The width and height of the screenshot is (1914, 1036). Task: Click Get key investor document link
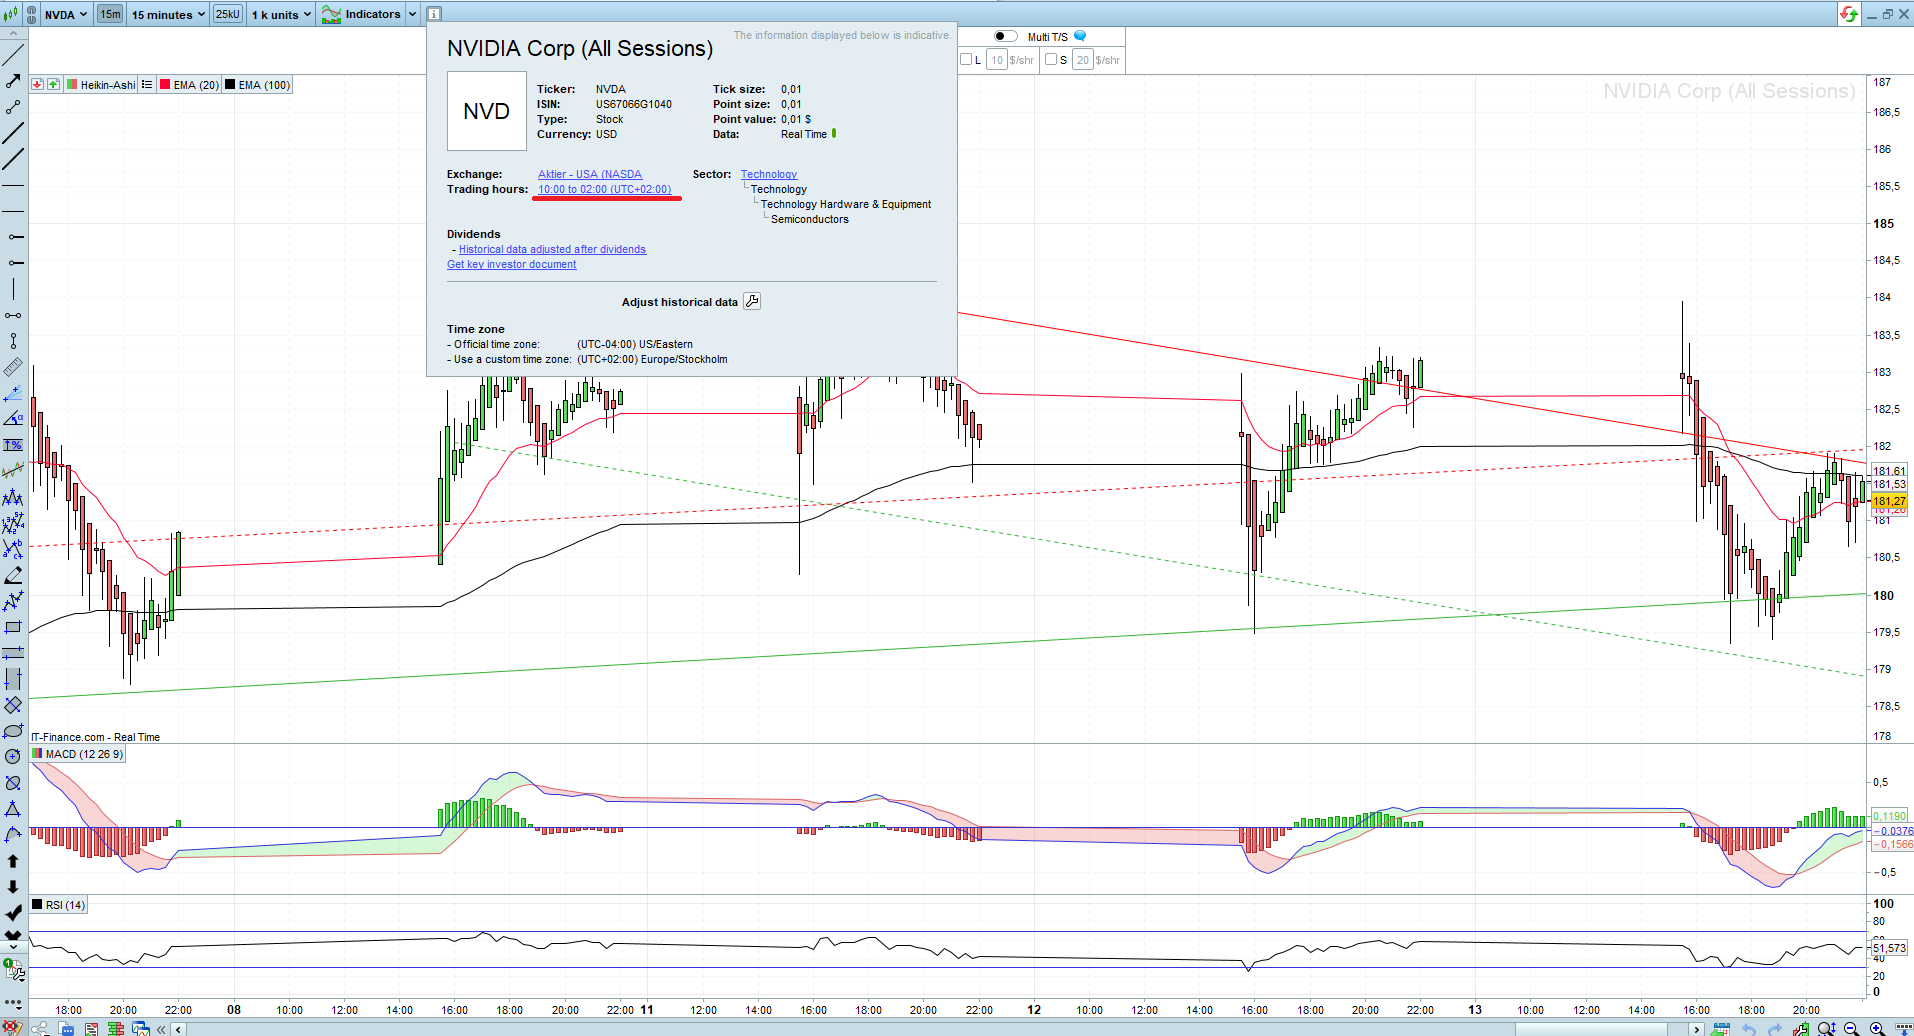click(512, 264)
